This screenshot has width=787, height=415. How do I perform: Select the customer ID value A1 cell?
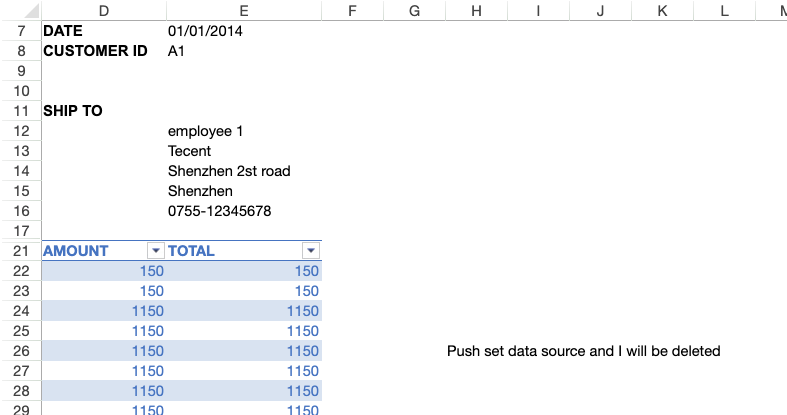coord(177,51)
